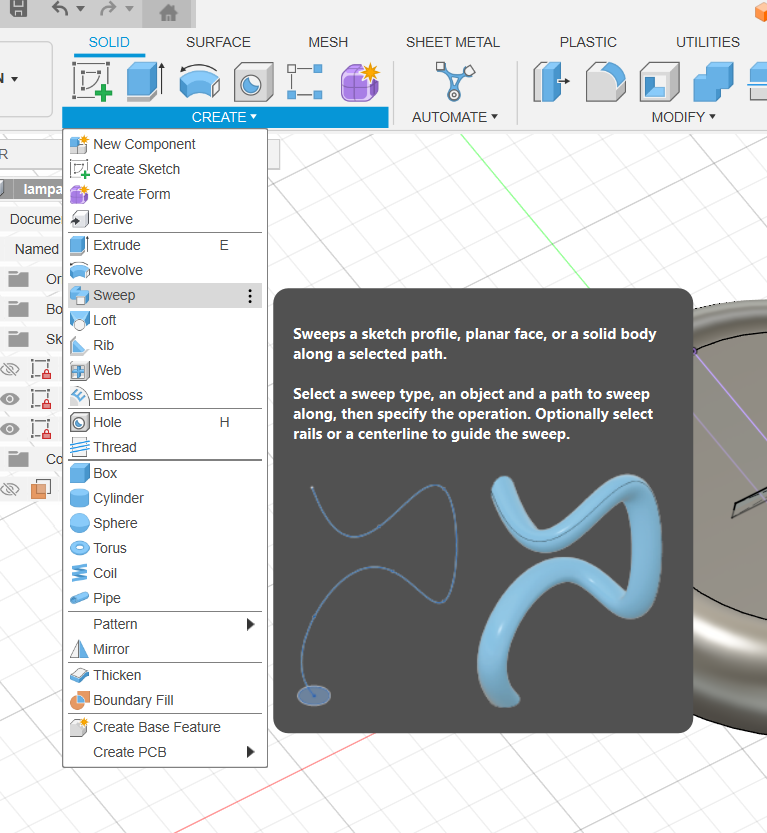The width and height of the screenshot is (767, 833).
Task: Switch to the PLASTIC tab
Action: pyautogui.click(x=588, y=42)
